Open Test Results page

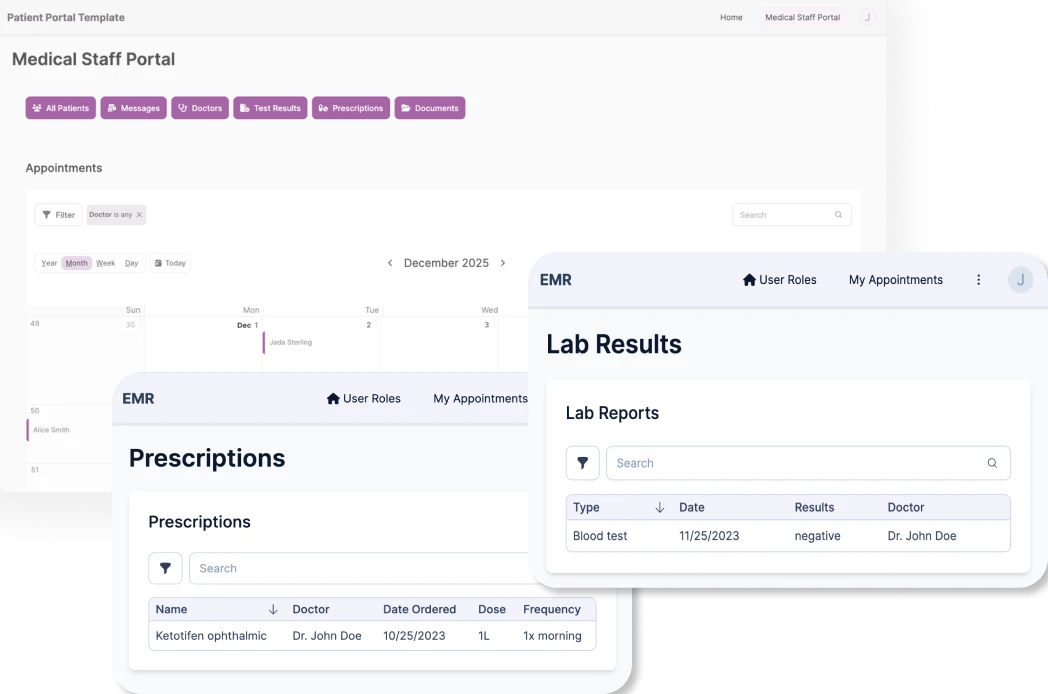270,108
